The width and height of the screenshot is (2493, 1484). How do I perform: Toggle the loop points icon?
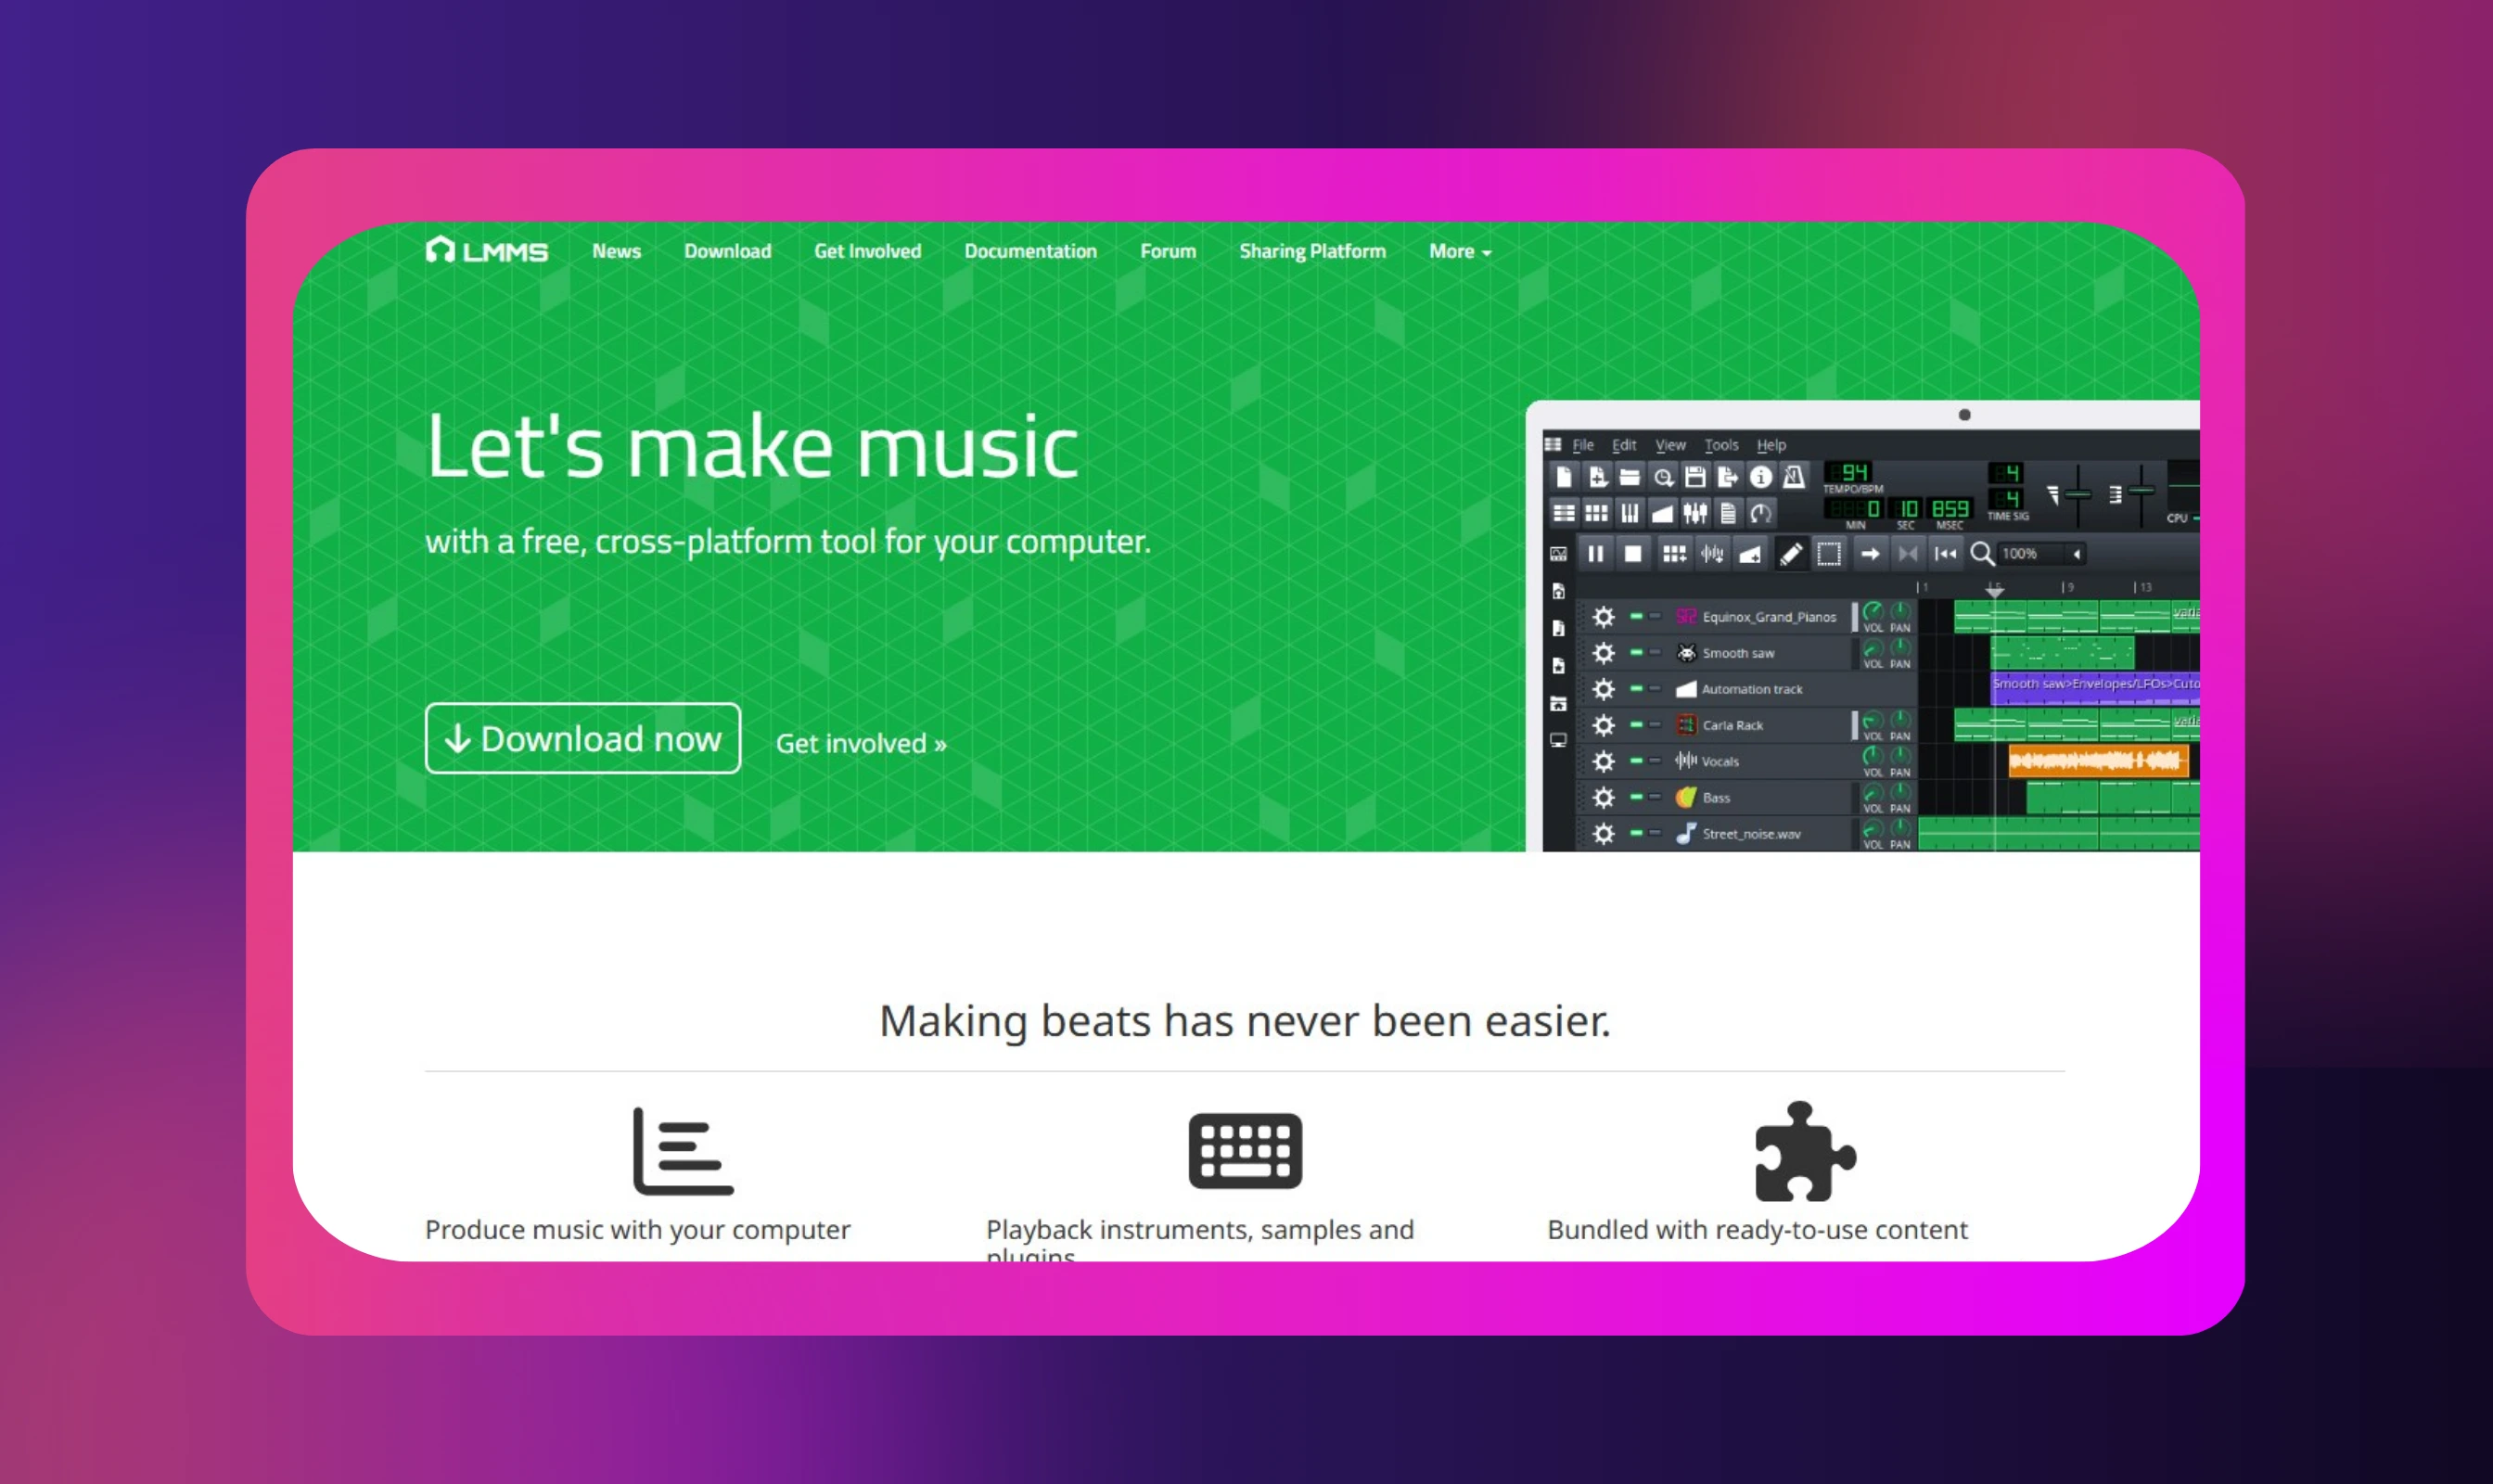click(x=1908, y=554)
